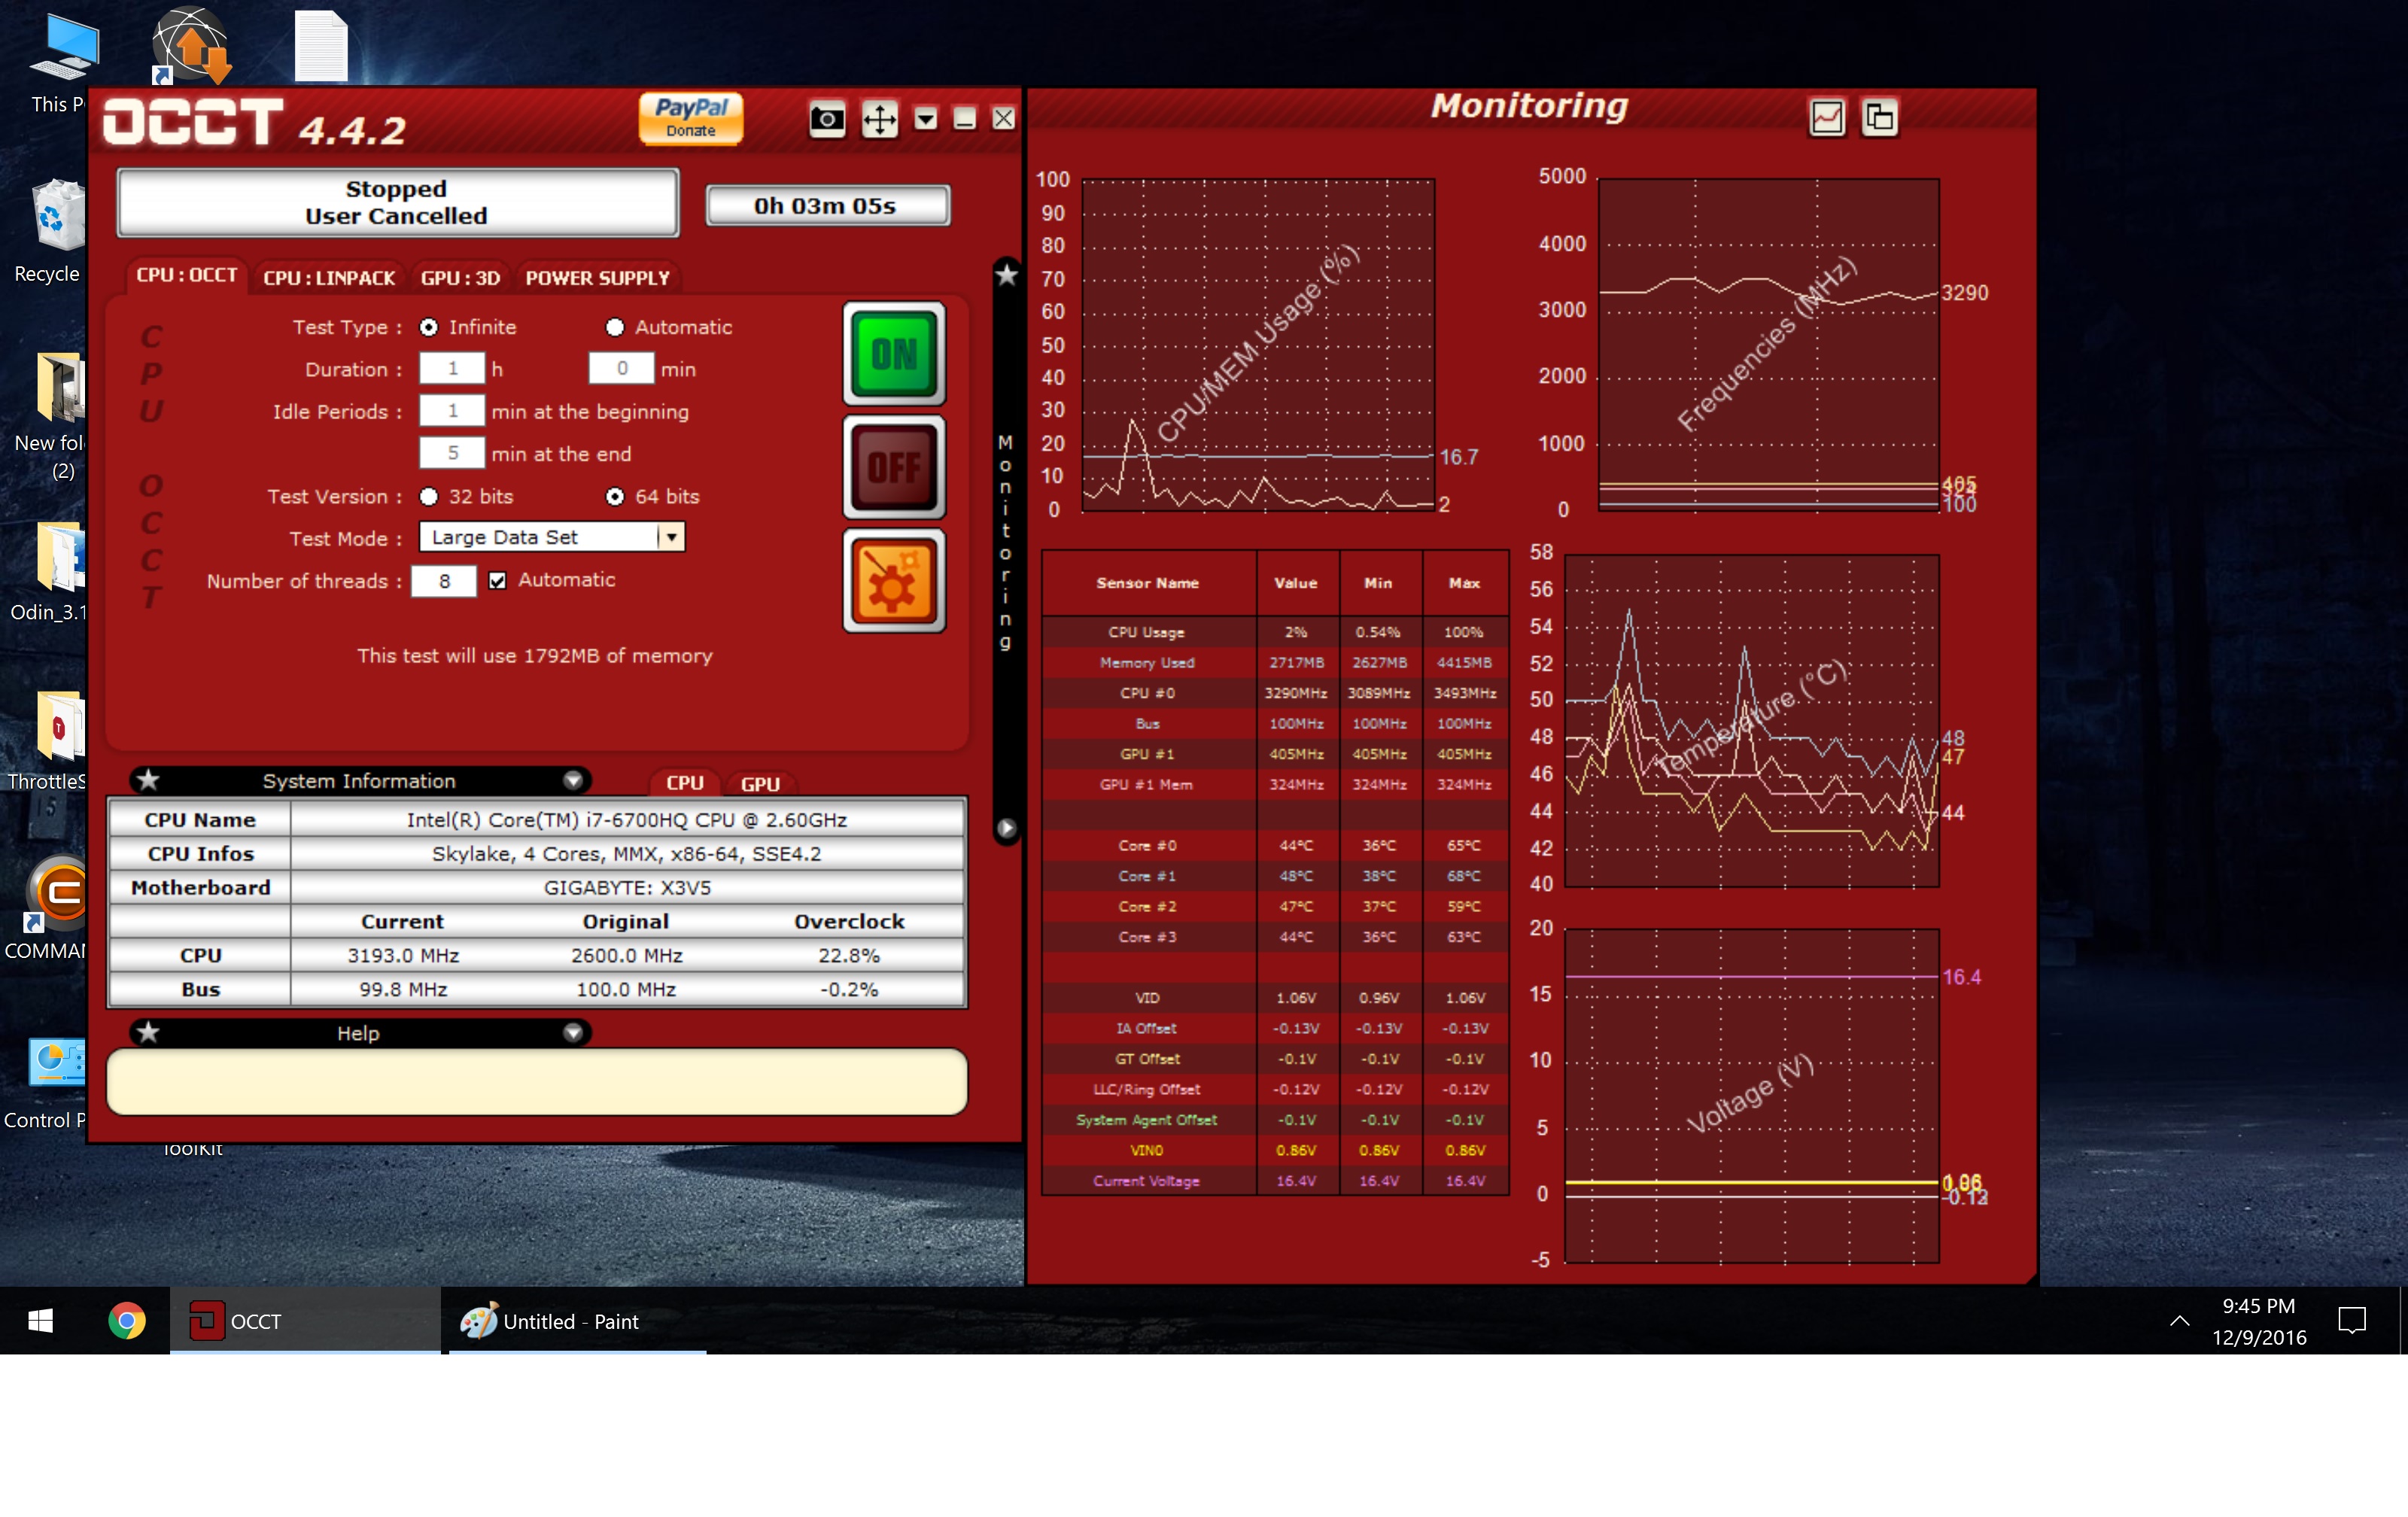2408x1517 pixels.
Task: Click the Monitoring windows layout icon
Action: [x=1880, y=118]
